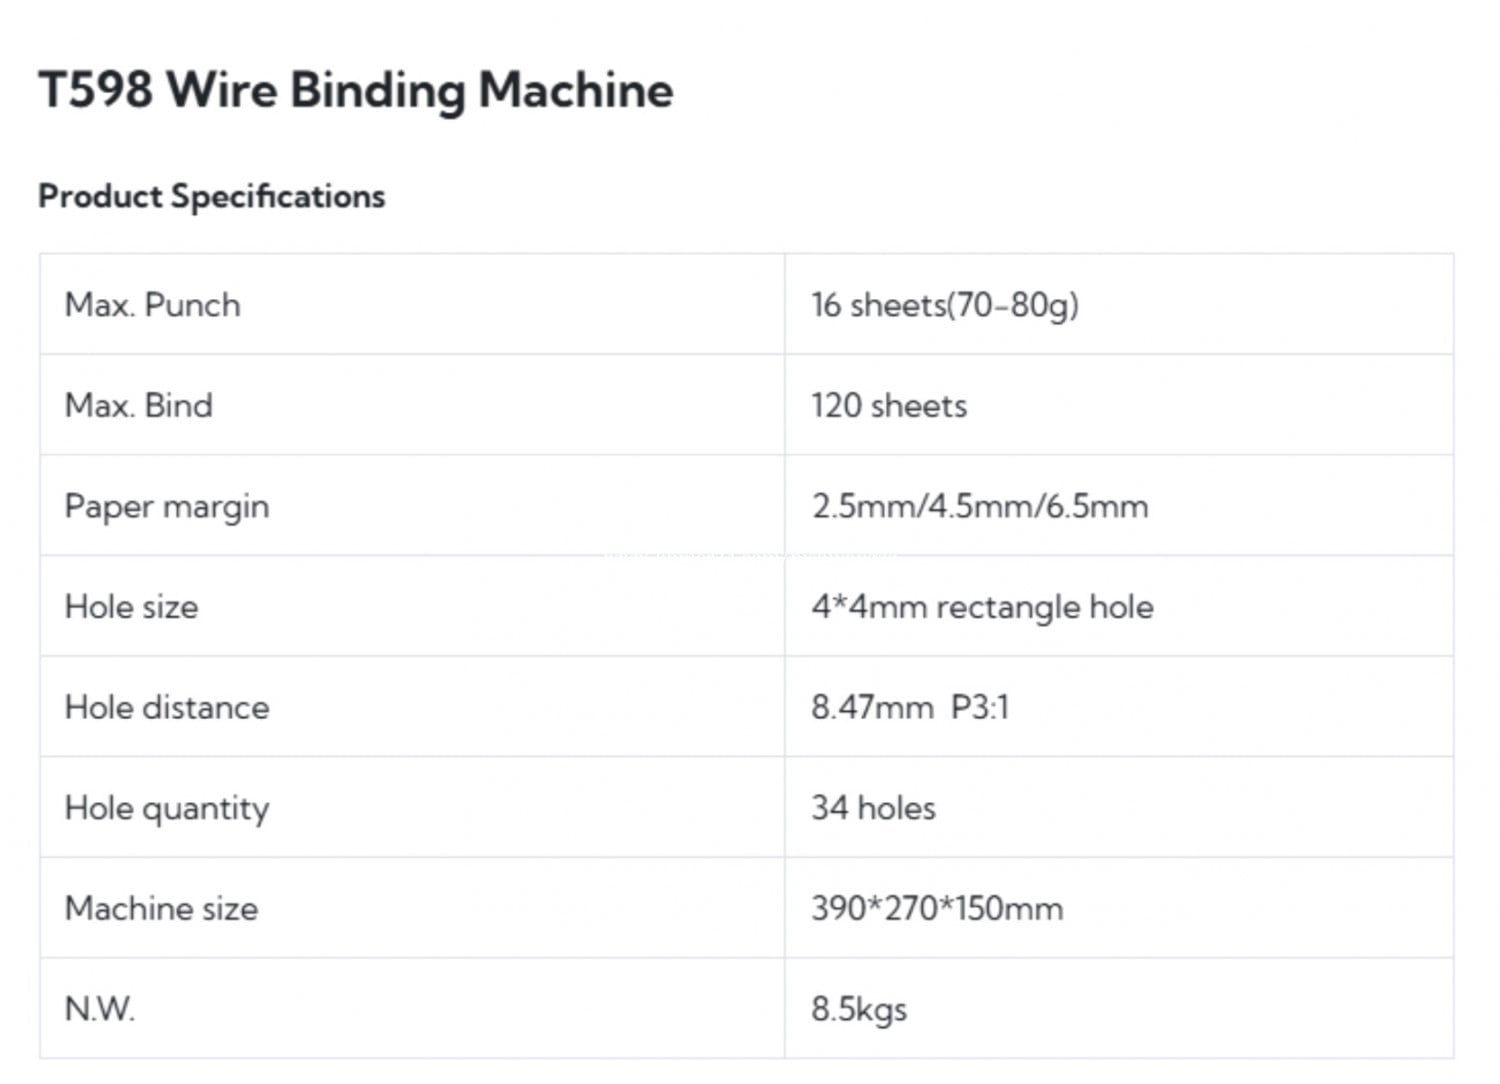Screen dimensions: 1500x1084
Task: Click the Max. Bind row label
Action: 138,406
